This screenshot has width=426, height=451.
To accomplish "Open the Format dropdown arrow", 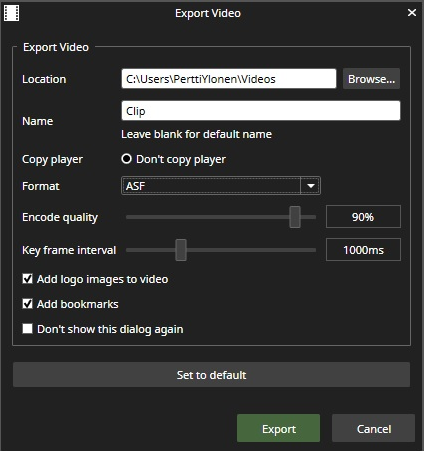I will coord(310,186).
